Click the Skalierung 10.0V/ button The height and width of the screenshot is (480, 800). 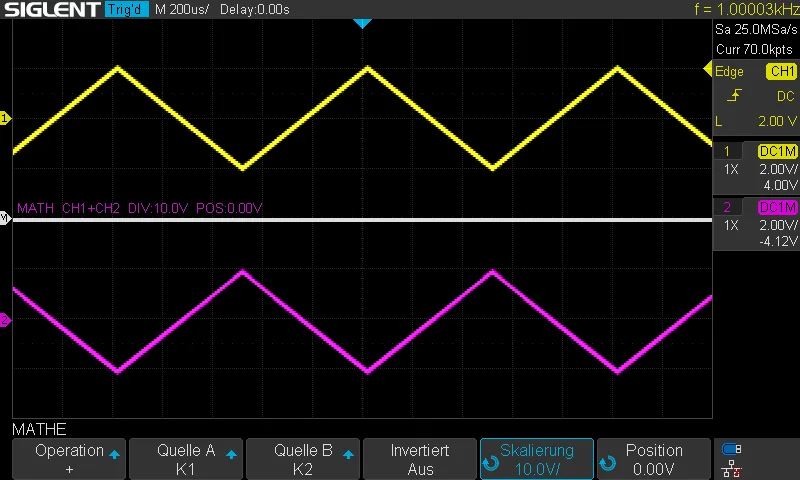[537, 459]
